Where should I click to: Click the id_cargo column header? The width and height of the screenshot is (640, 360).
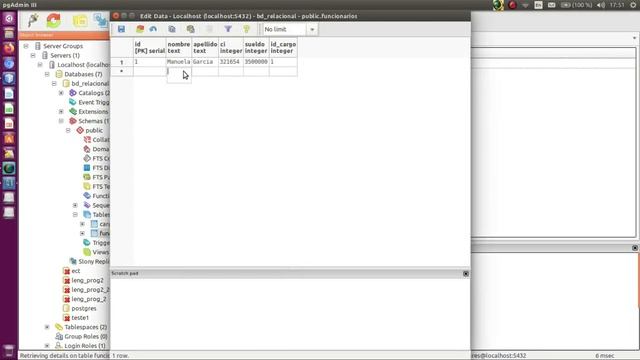[x=283, y=47]
